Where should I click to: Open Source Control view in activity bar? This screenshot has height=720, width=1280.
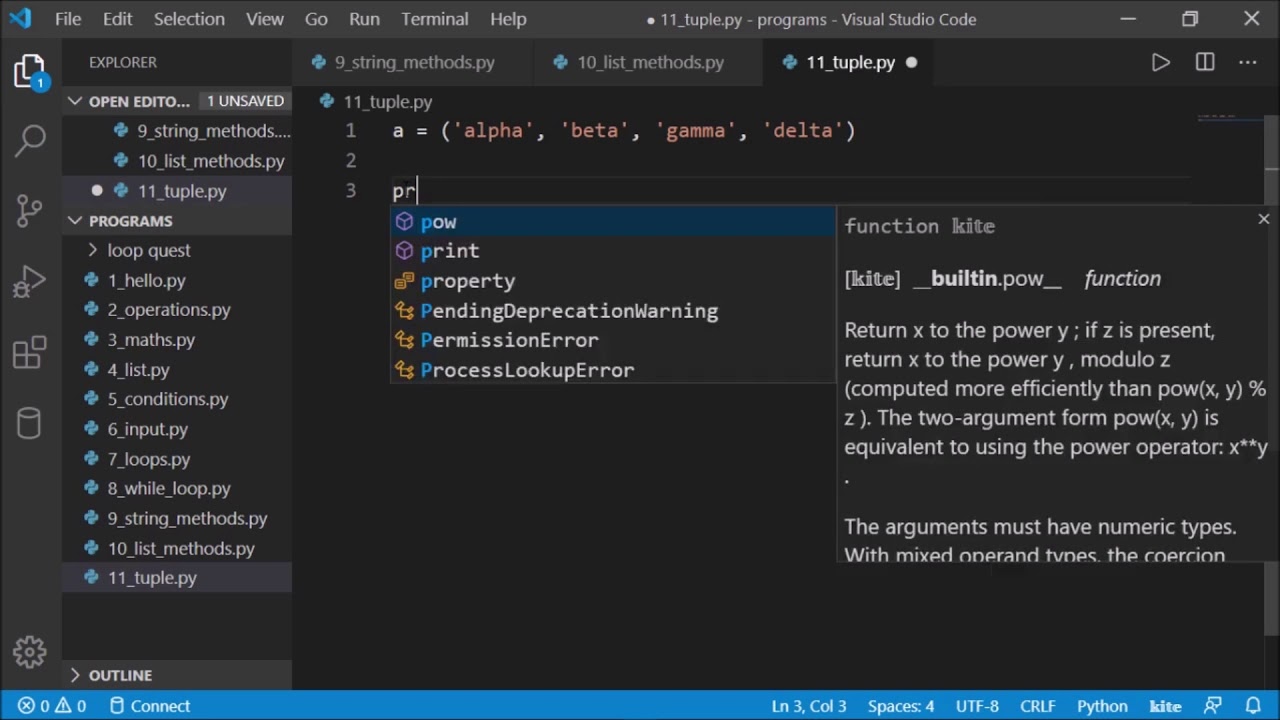click(x=30, y=209)
